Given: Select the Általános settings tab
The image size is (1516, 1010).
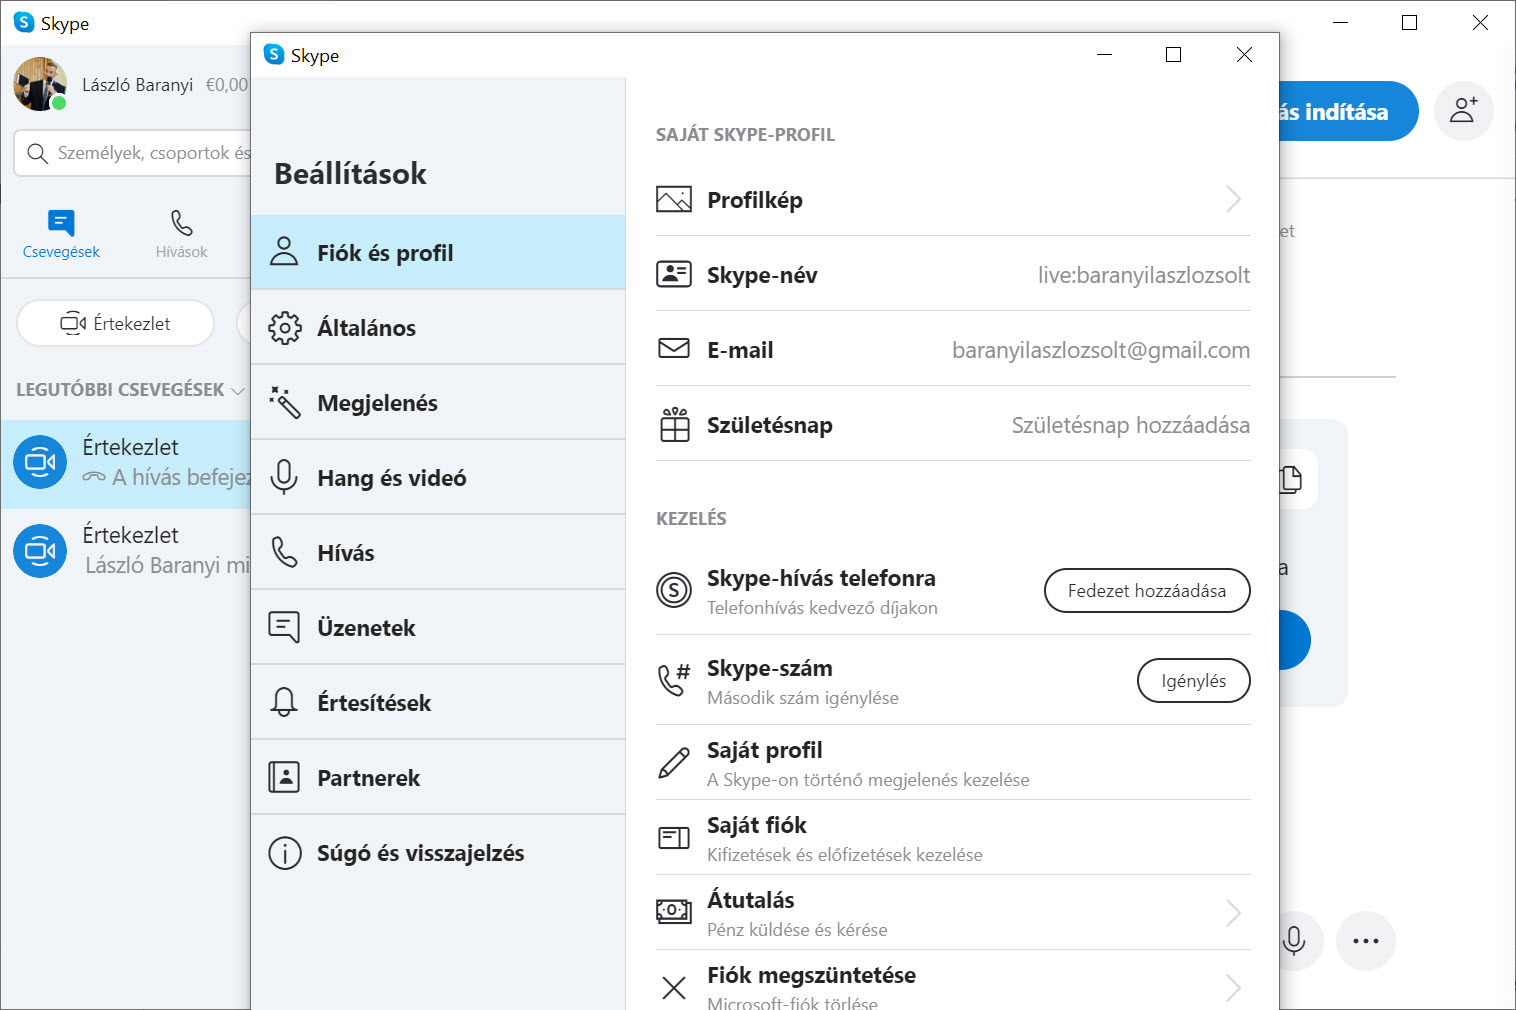Looking at the screenshot, I should point(438,328).
